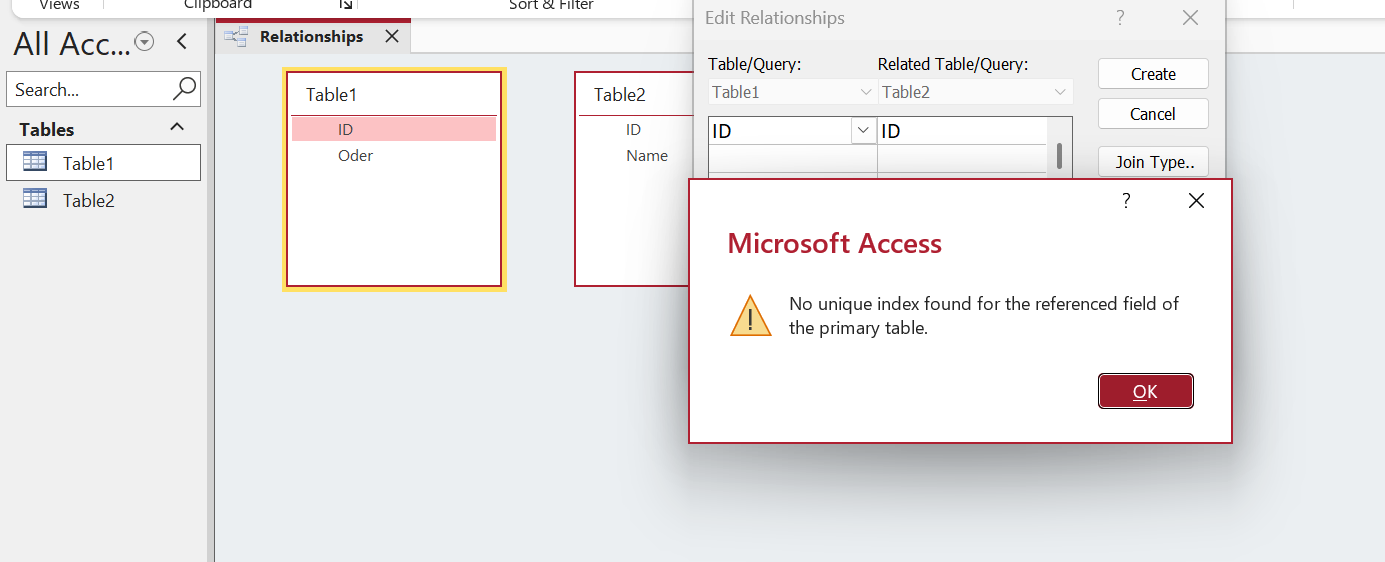Click the Table2 box title
Image resolution: width=1385 pixels, height=562 pixels.
point(620,95)
